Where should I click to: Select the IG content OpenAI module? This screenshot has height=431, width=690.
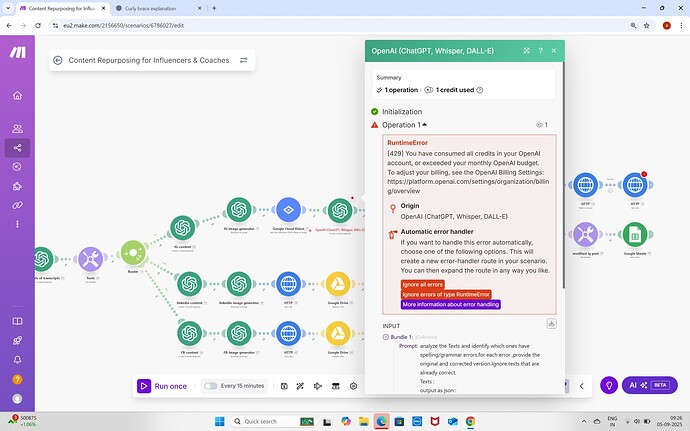pyautogui.click(x=182, y=228)
